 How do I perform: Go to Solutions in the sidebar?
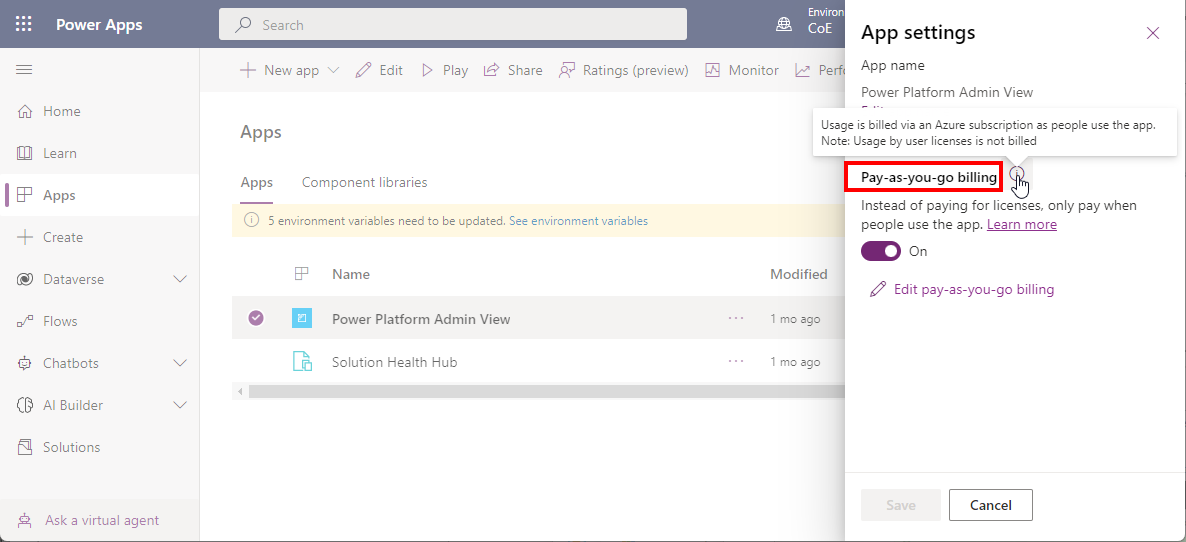[x=71, y=447]
